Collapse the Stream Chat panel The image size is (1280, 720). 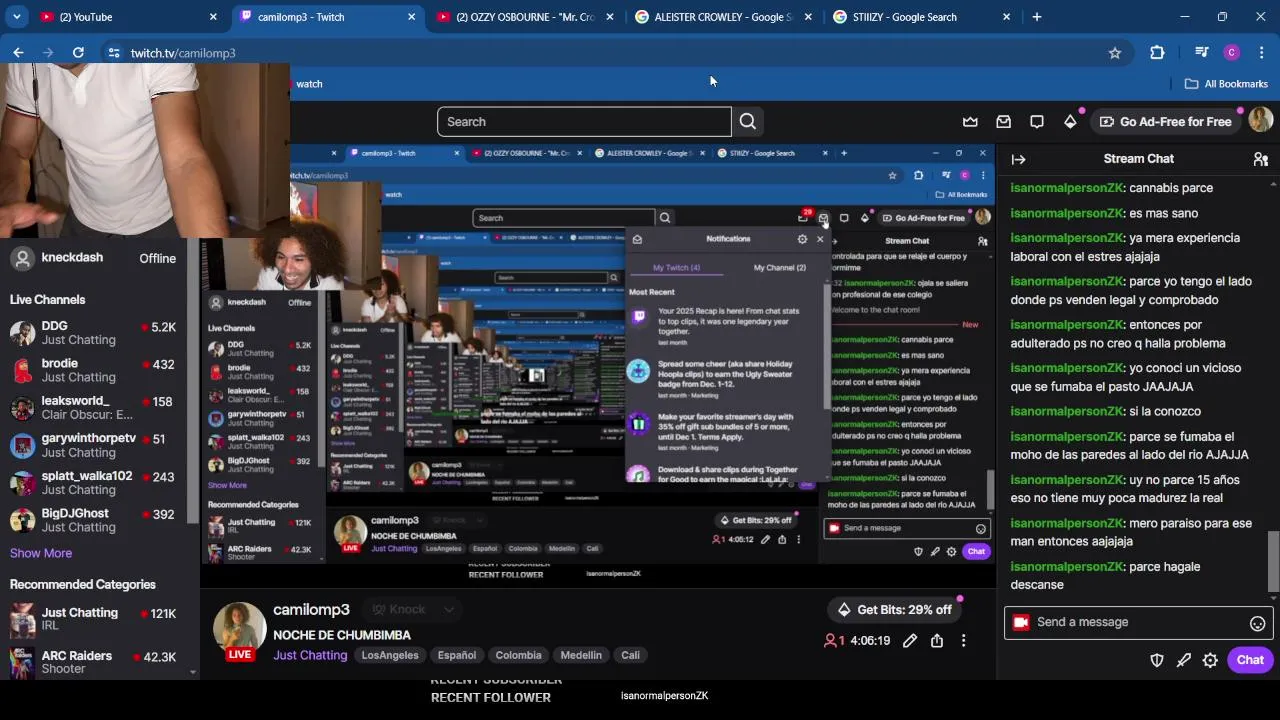tap(1019, 159)
